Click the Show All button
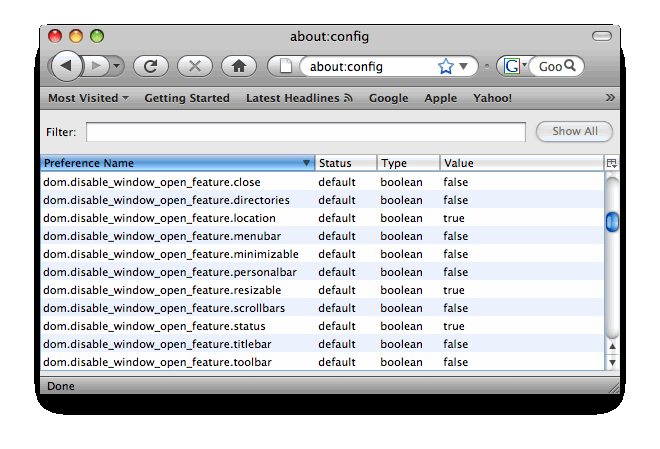This screenshot has width=660, height=449. (574, 132)
